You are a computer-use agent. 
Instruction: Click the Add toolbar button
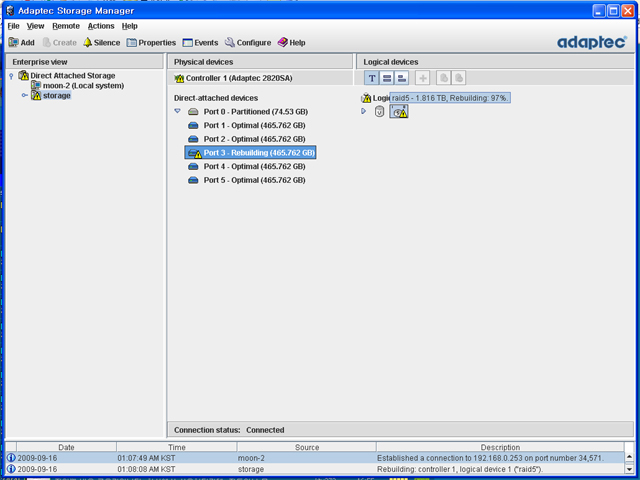click(22, 42)
